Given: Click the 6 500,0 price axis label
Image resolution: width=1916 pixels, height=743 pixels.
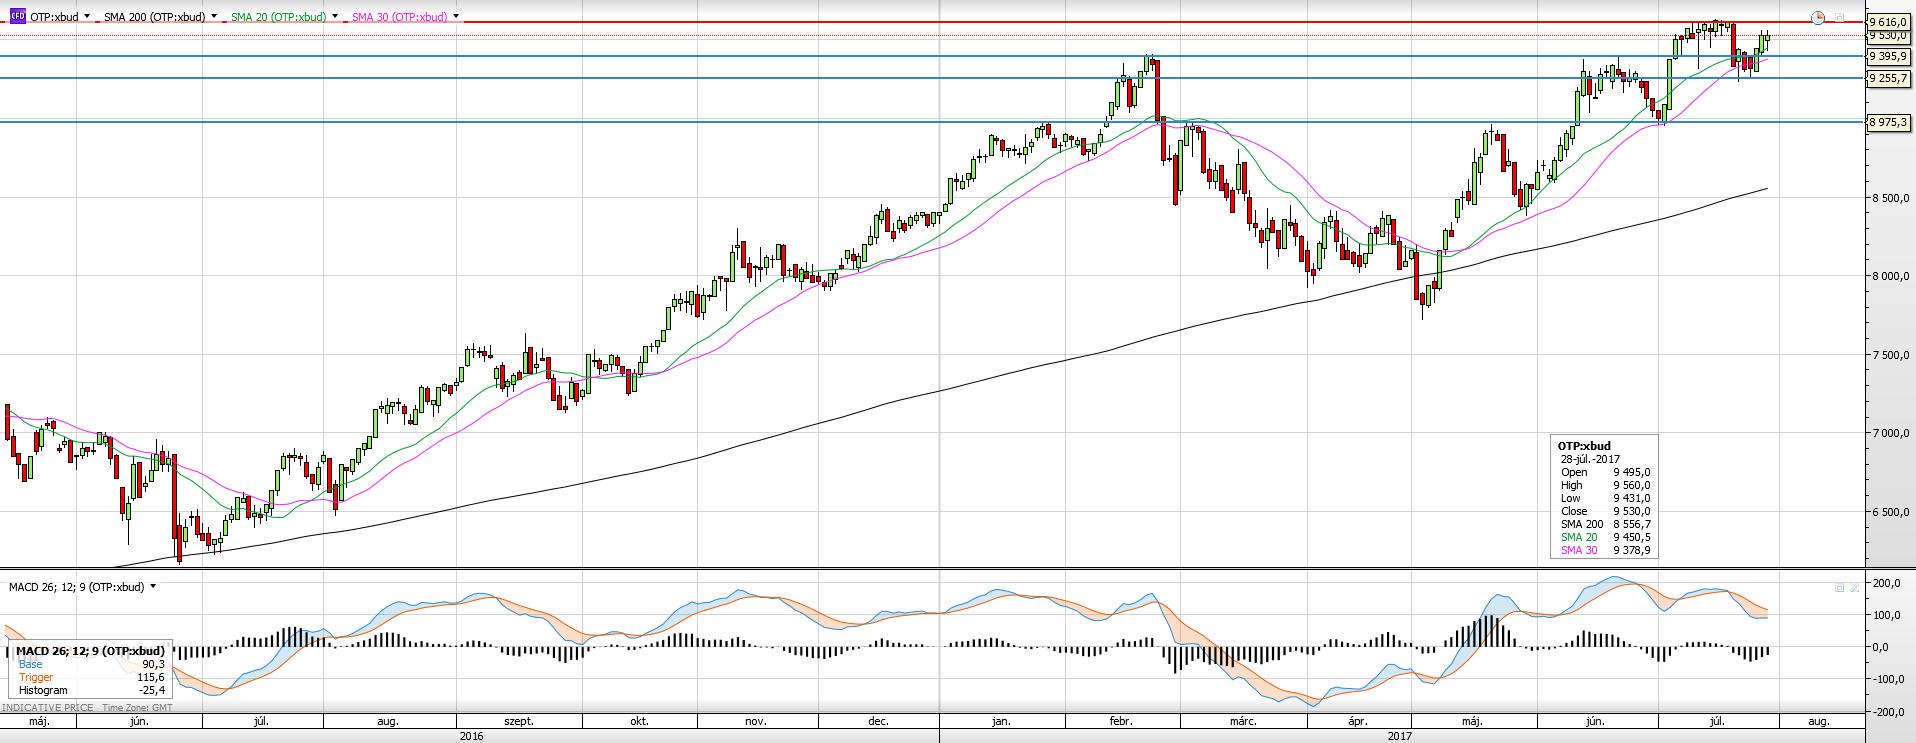Looking at the screenshot, I should pos(1890,512).
